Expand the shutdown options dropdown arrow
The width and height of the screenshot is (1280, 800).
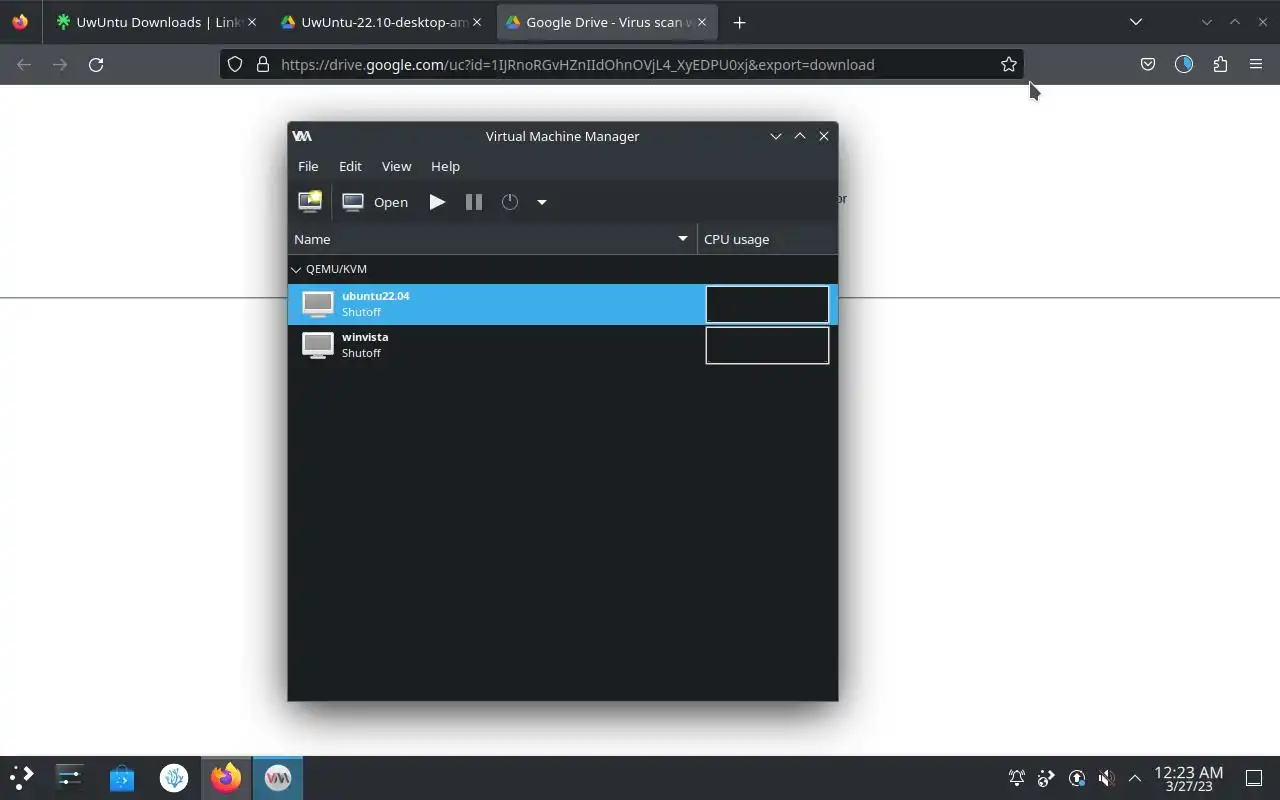(542, 202)
